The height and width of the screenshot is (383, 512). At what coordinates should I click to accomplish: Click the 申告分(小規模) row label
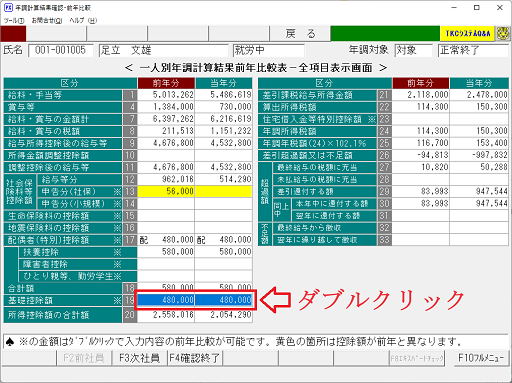click(x=80, y=204)
